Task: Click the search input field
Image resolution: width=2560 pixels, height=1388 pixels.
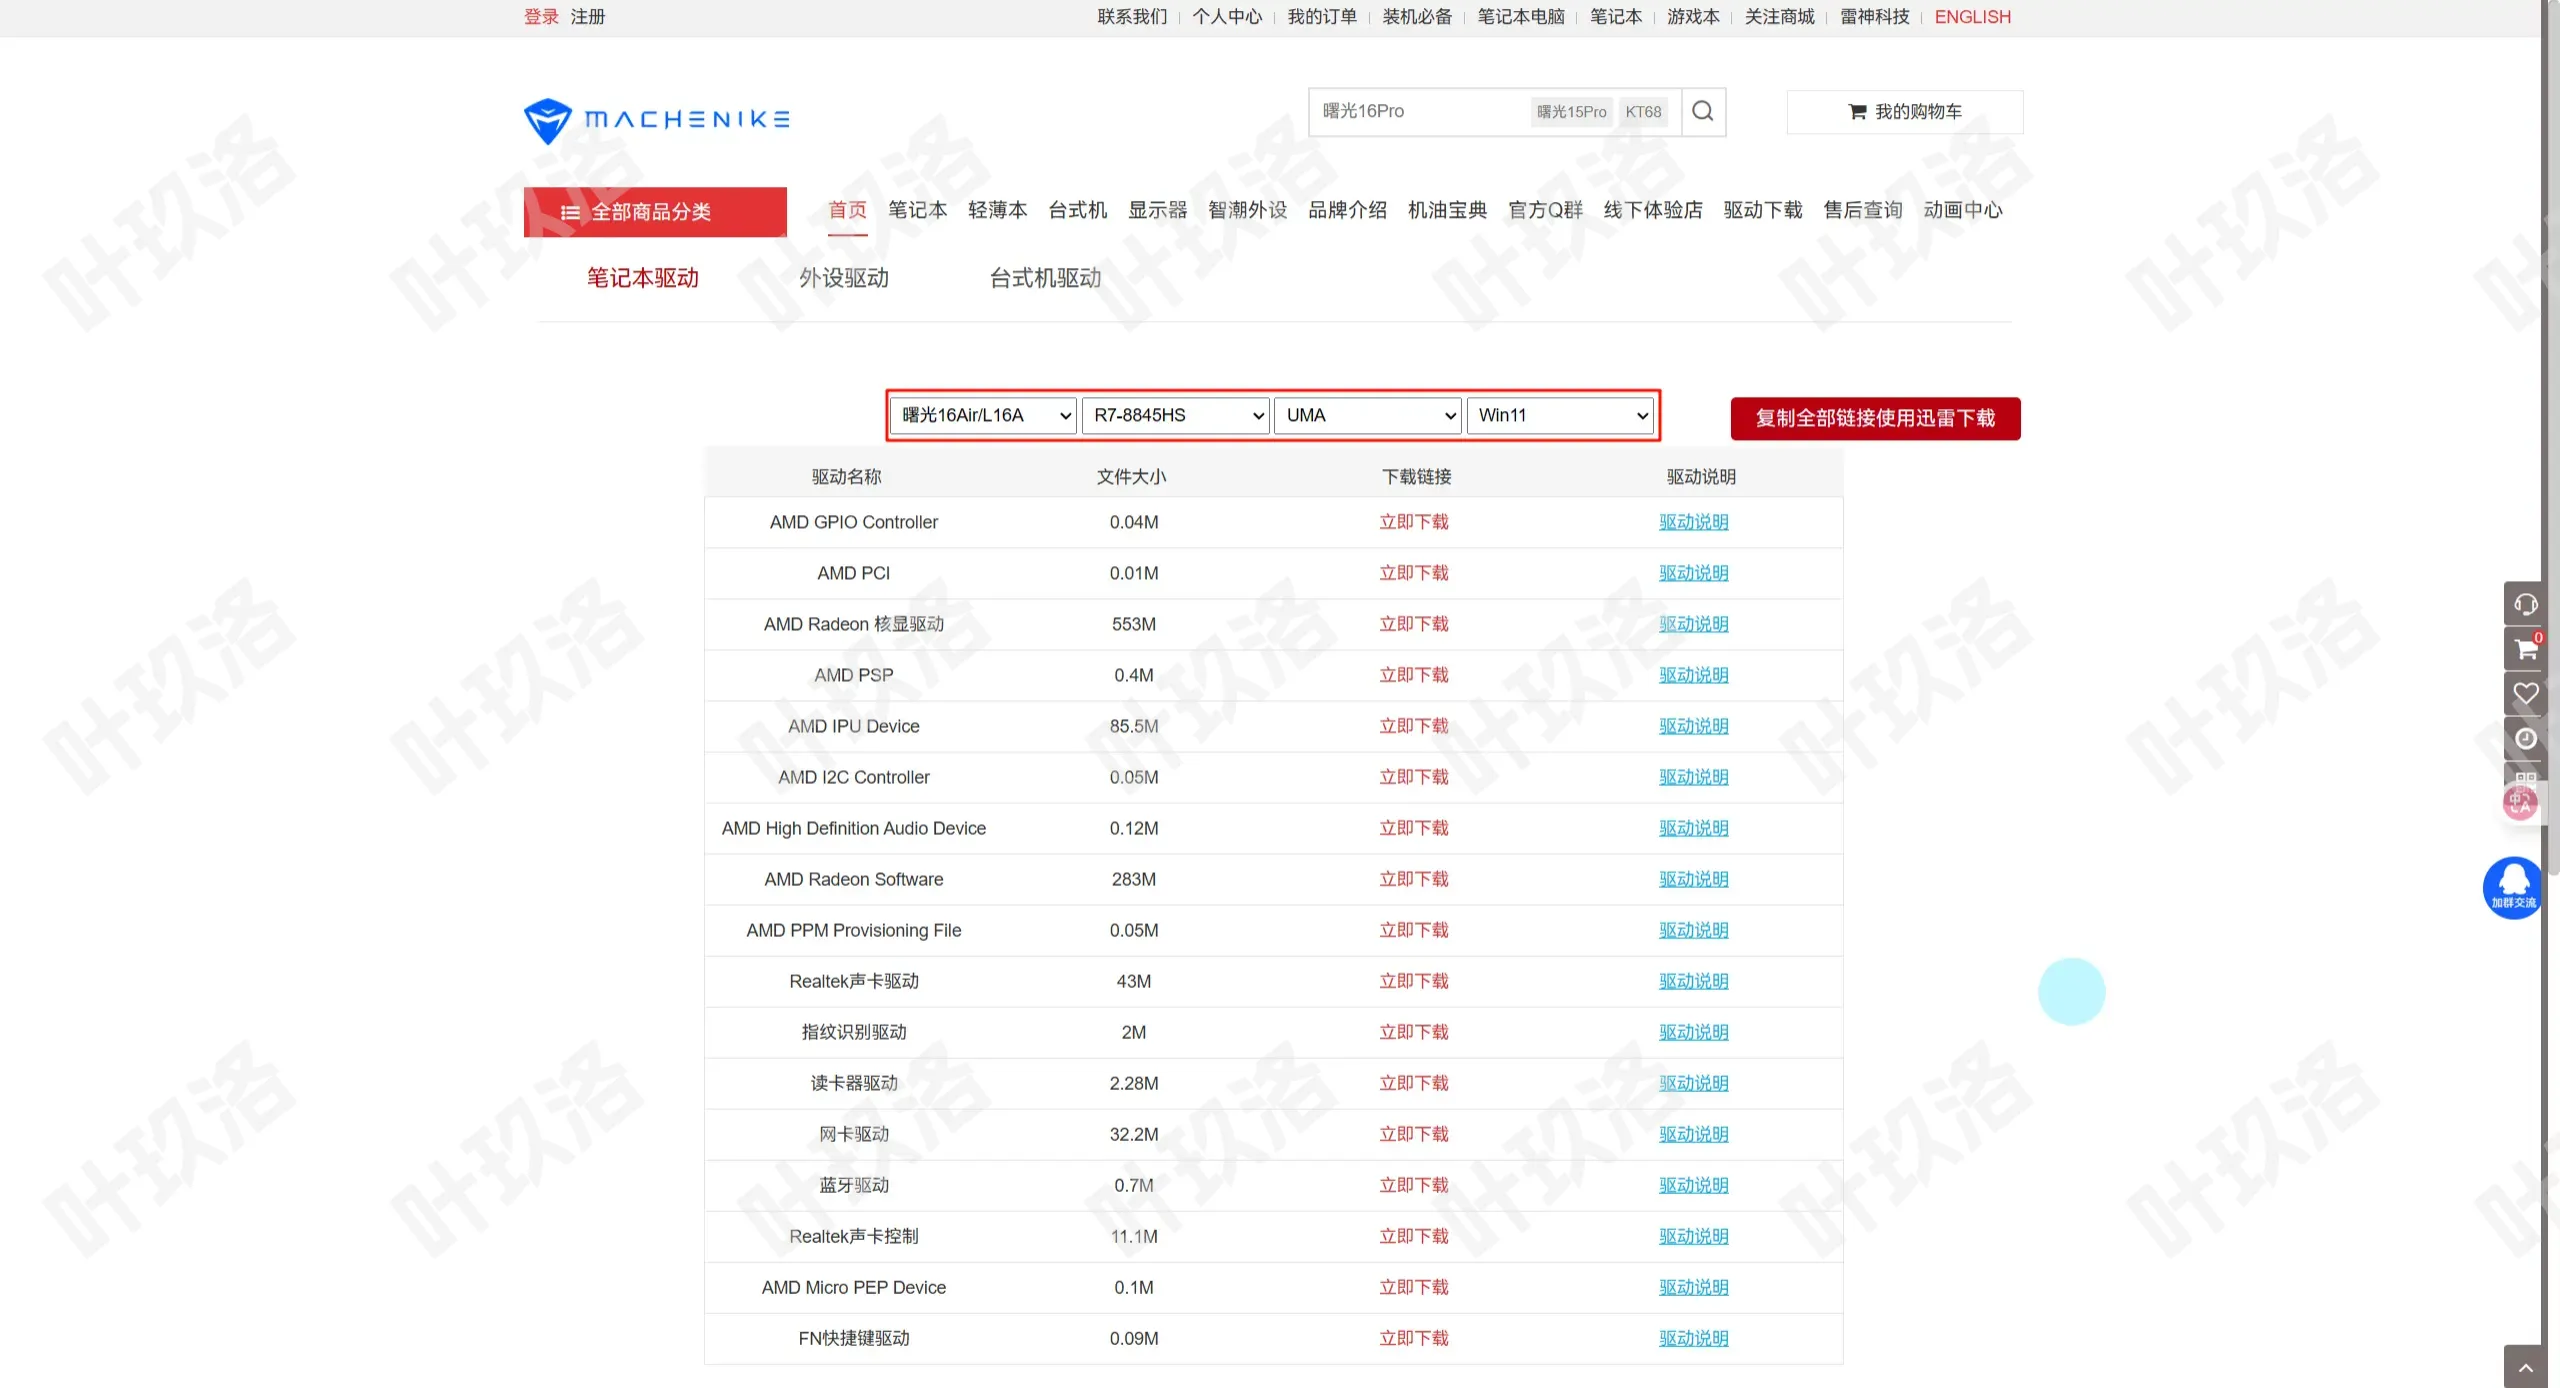Action: [x=1420, y=111]
